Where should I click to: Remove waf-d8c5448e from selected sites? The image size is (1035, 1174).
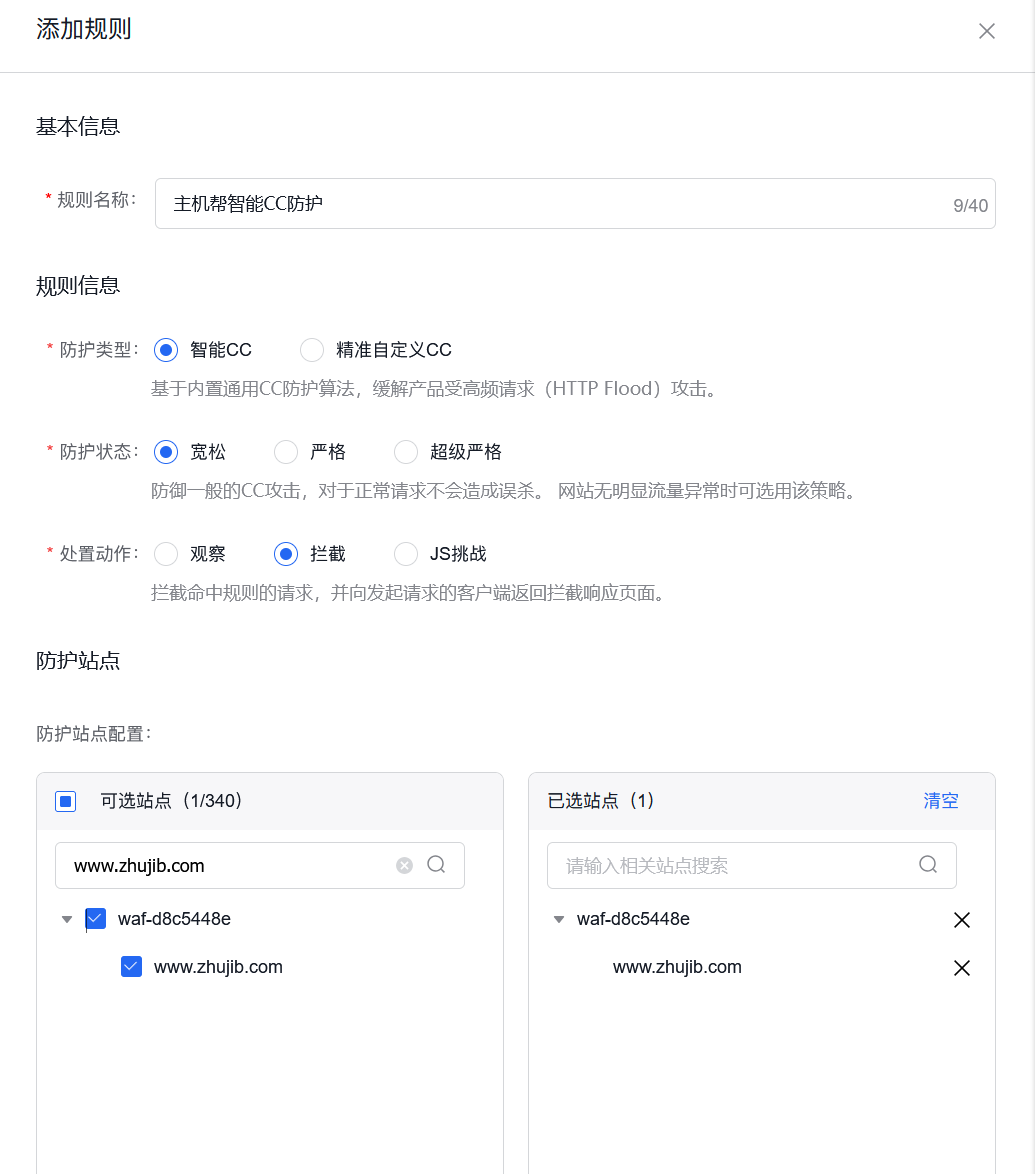click(962, 920)
